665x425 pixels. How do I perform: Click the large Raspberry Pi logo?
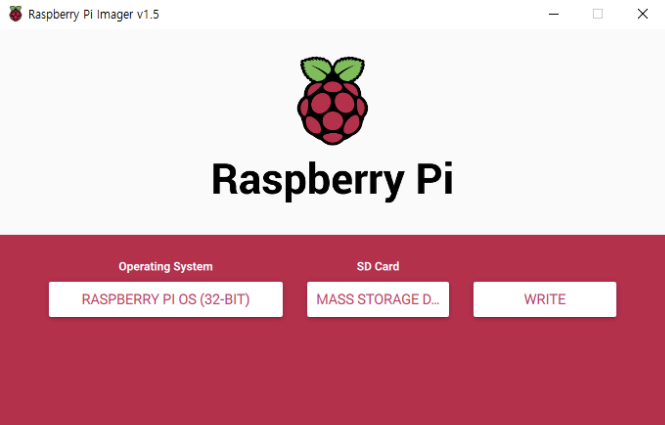tap(332, 101)
